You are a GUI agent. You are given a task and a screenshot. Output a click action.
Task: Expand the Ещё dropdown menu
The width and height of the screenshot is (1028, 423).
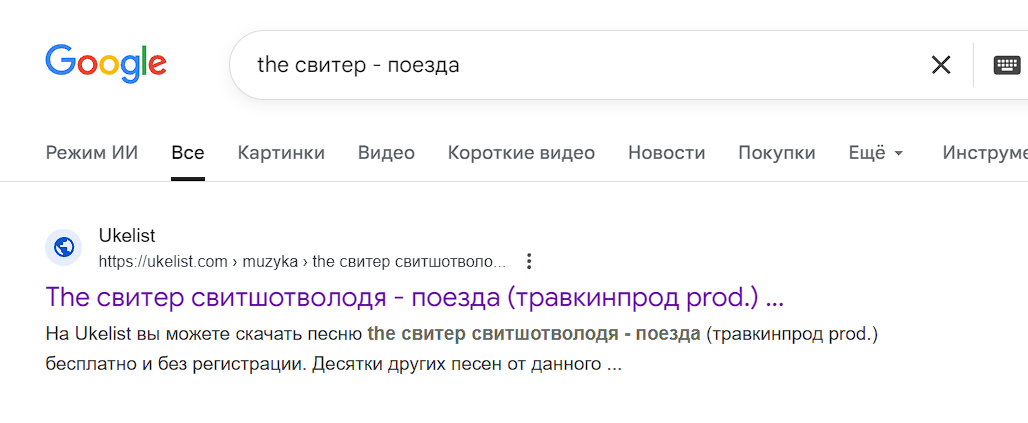click(875, 153)
